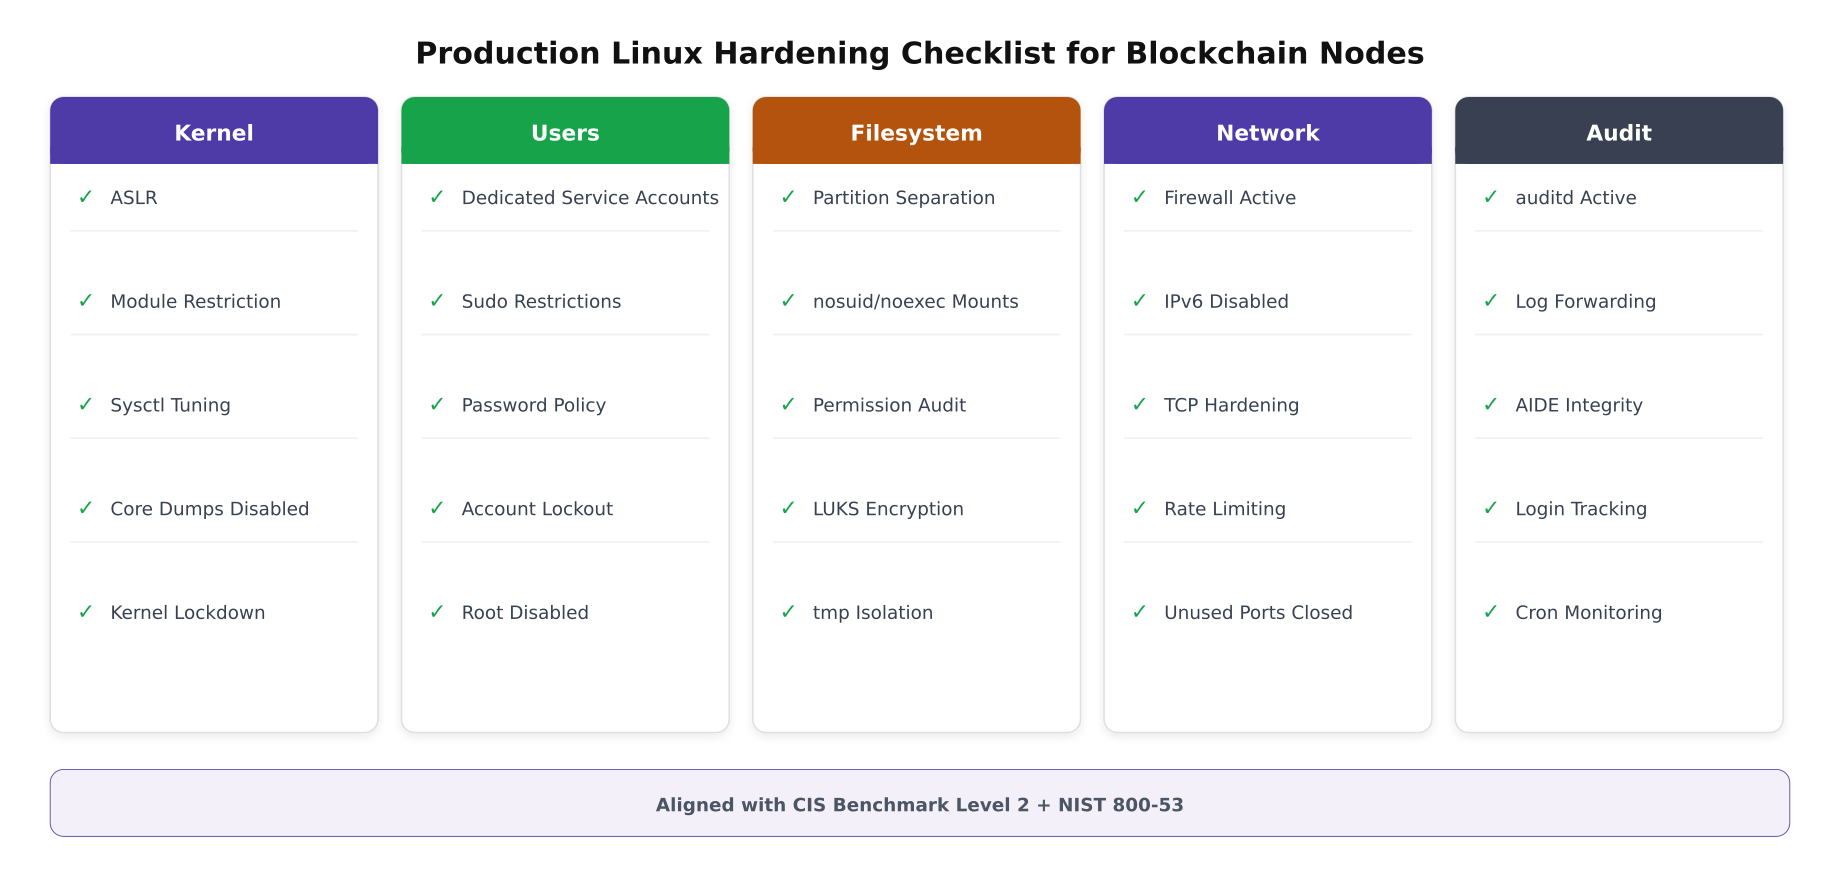
Task: Click the checkmark beside Dedicated Service Accounts
Action: [x=437, y=197]
